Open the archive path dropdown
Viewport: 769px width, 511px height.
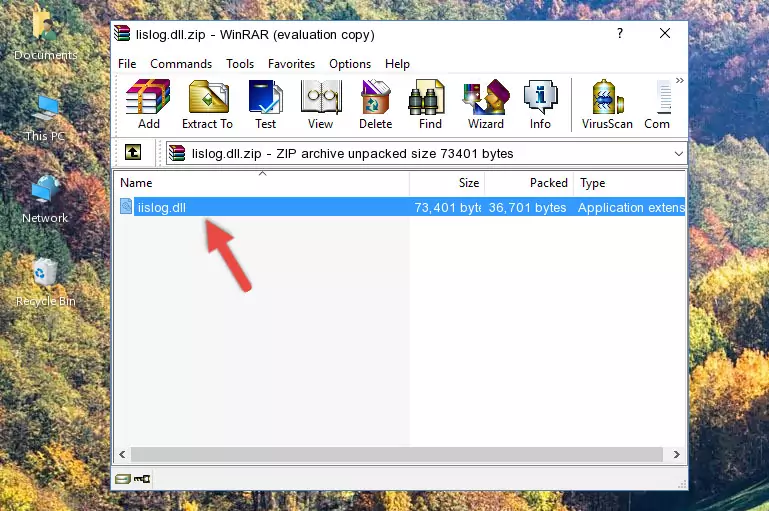click(x=679, y=153)
